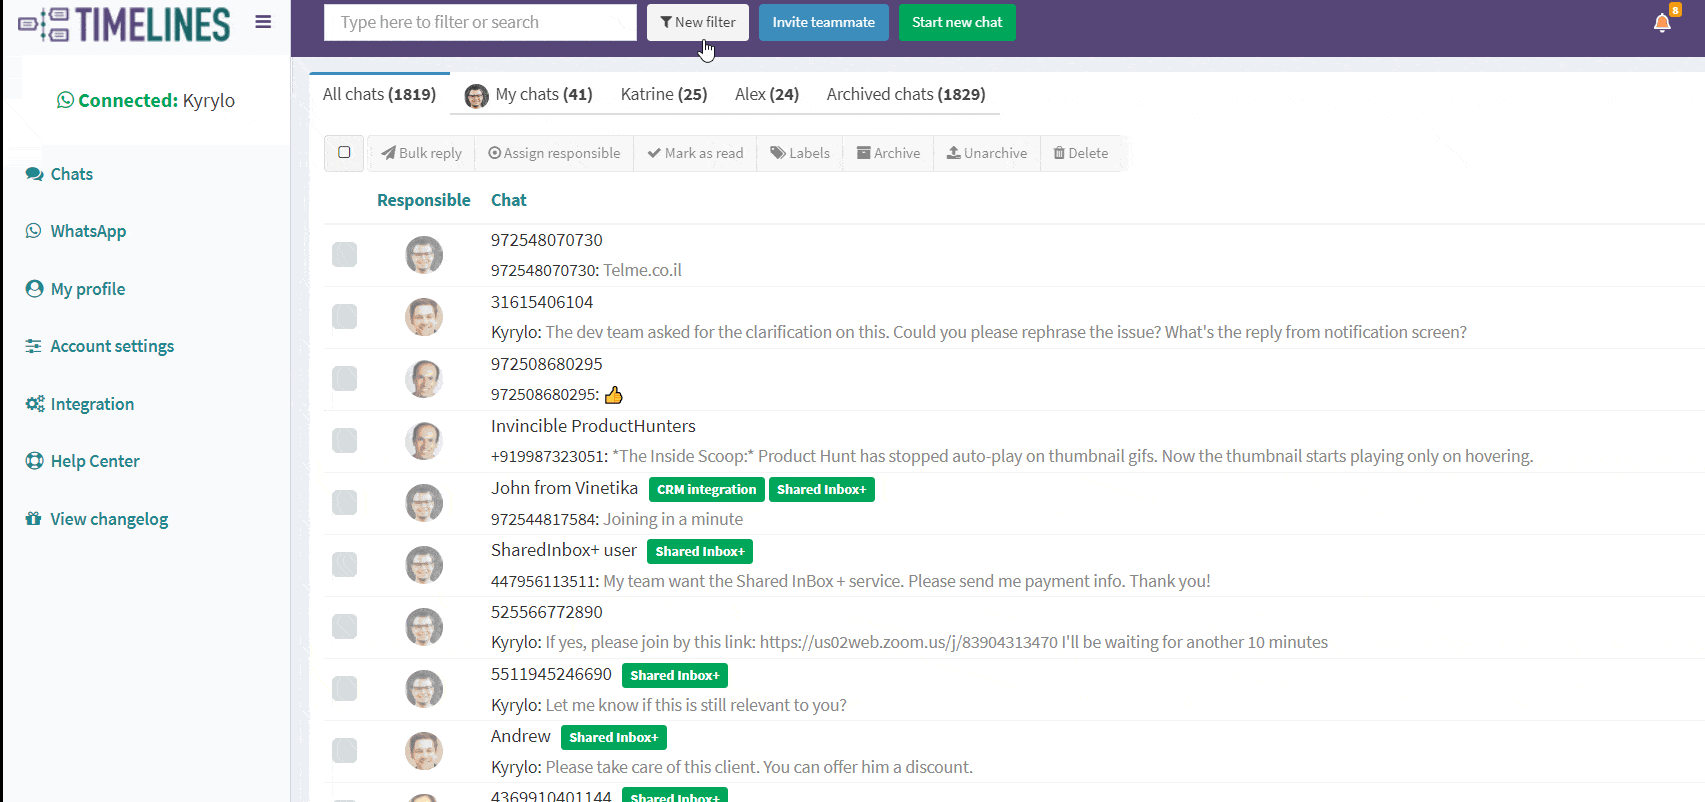Click responsible avatar for chat 972508680295
This screenshot has height=802, width=1705.
[x=424, y=379]
